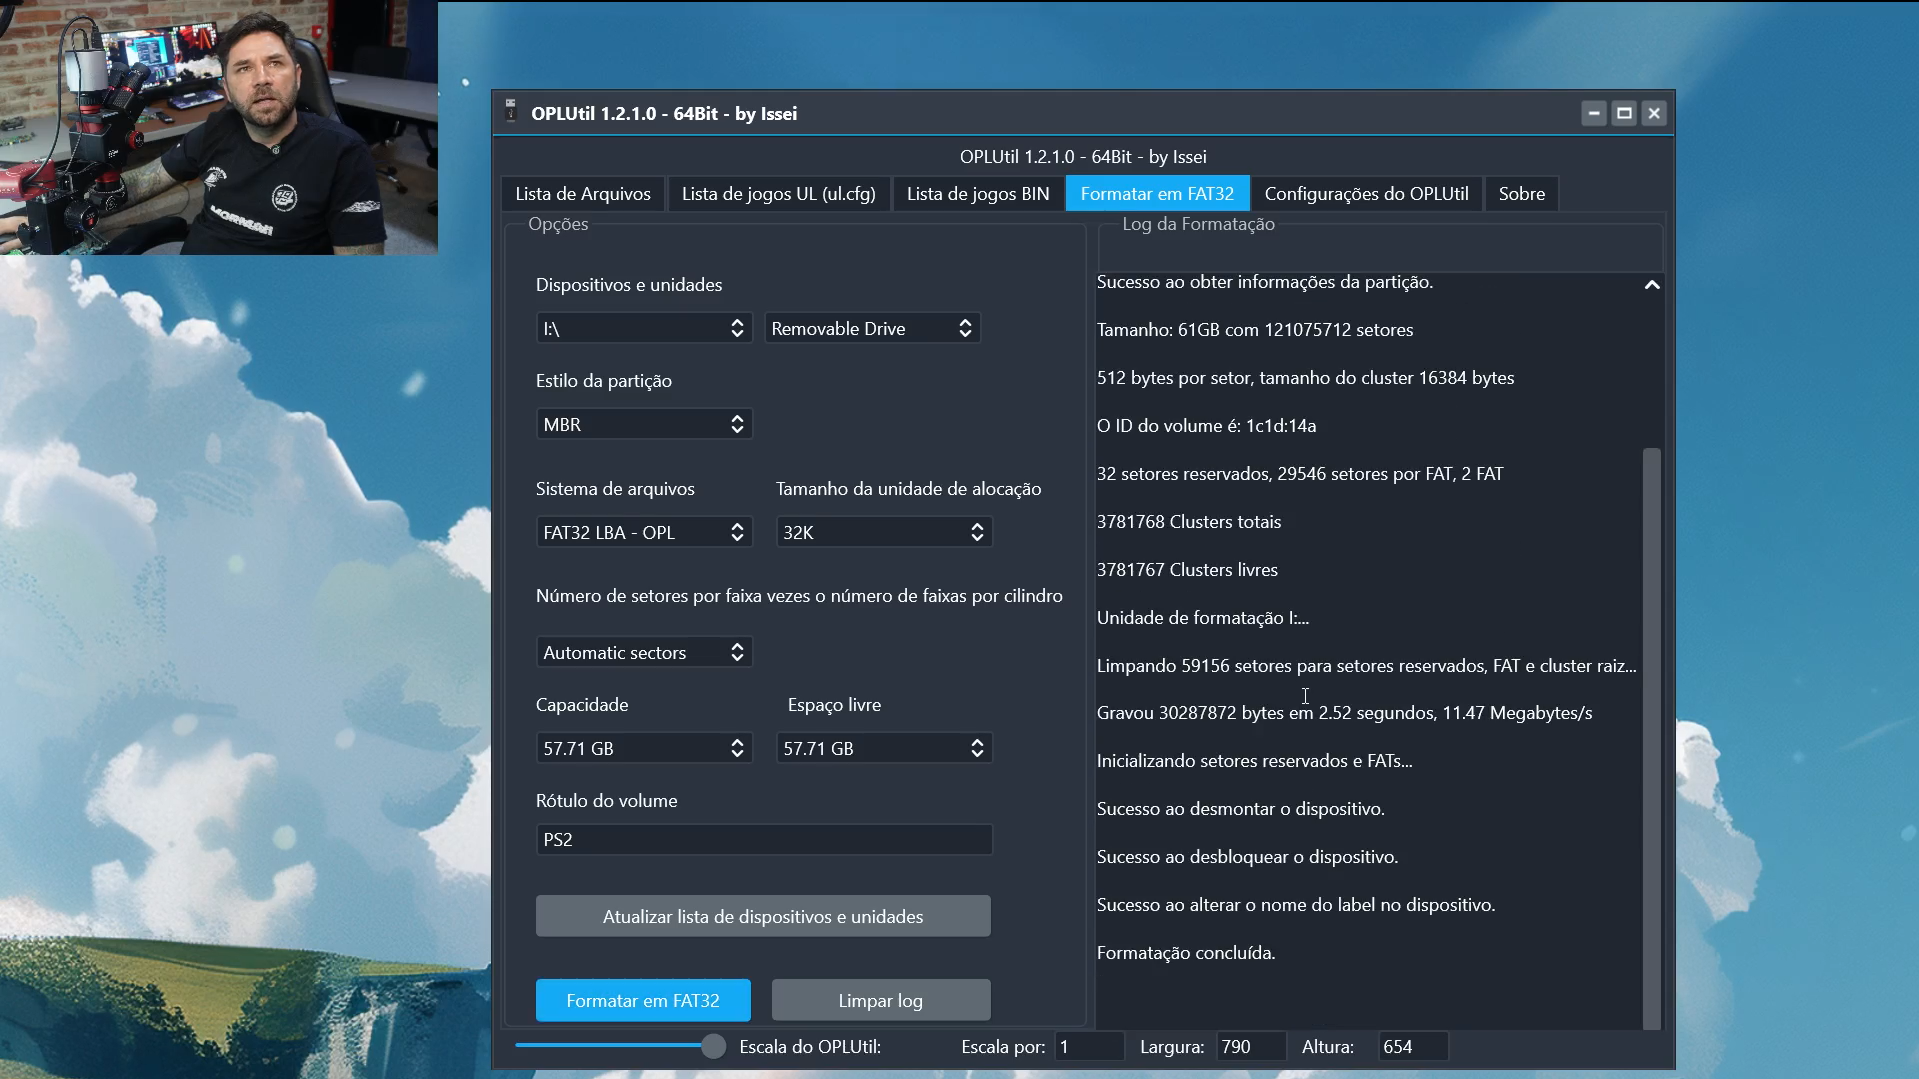Image resolution: width=1919 pixels, height=1079 pixels.
Task: Click the Altura field showing 654
Action: click(1413, 1046)
